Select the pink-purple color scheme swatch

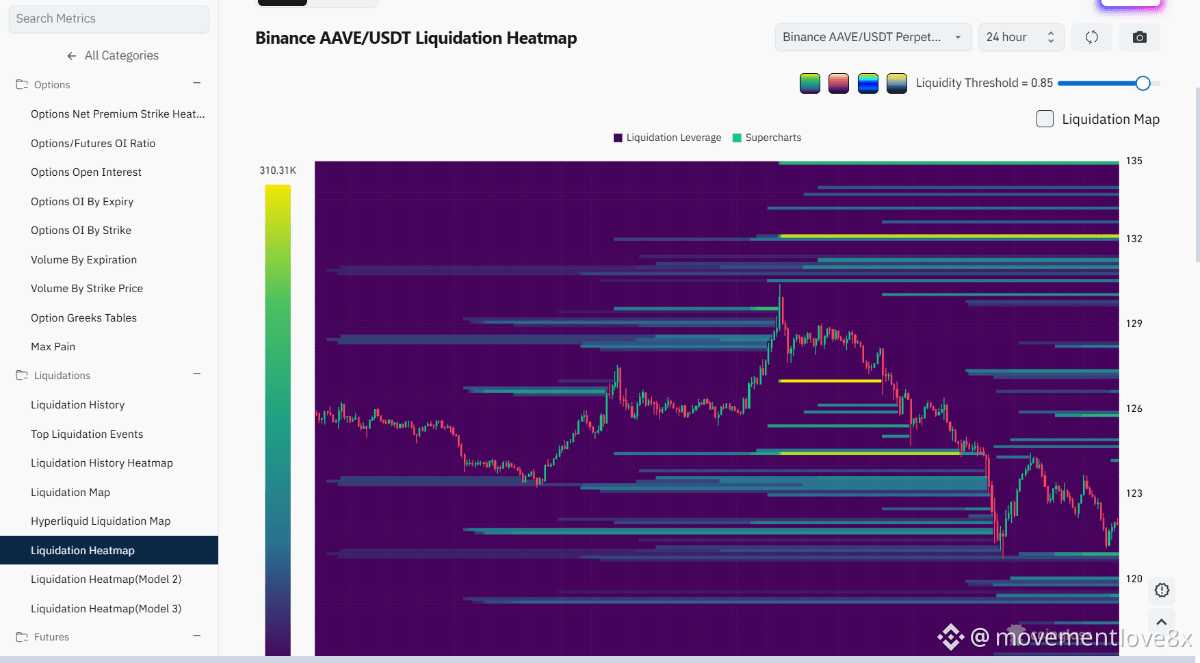(839, 83)
